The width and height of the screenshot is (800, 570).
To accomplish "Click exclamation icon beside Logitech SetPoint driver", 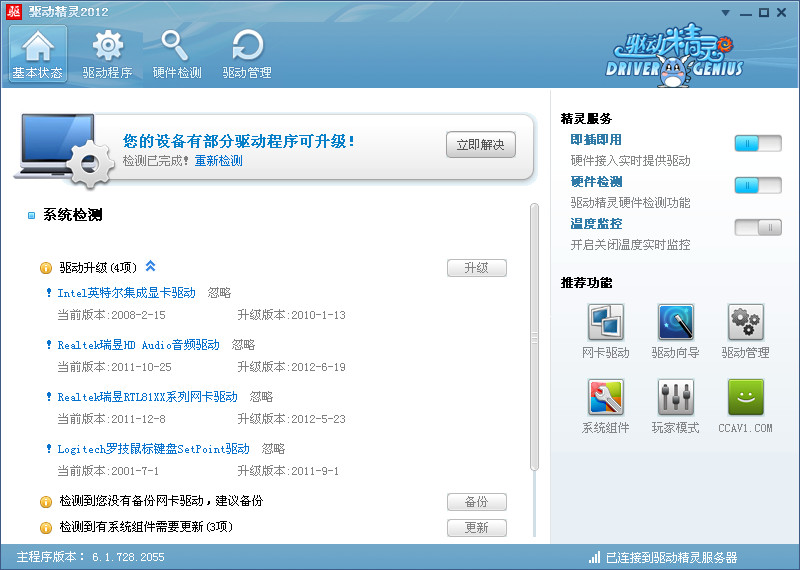I will 49,449.
